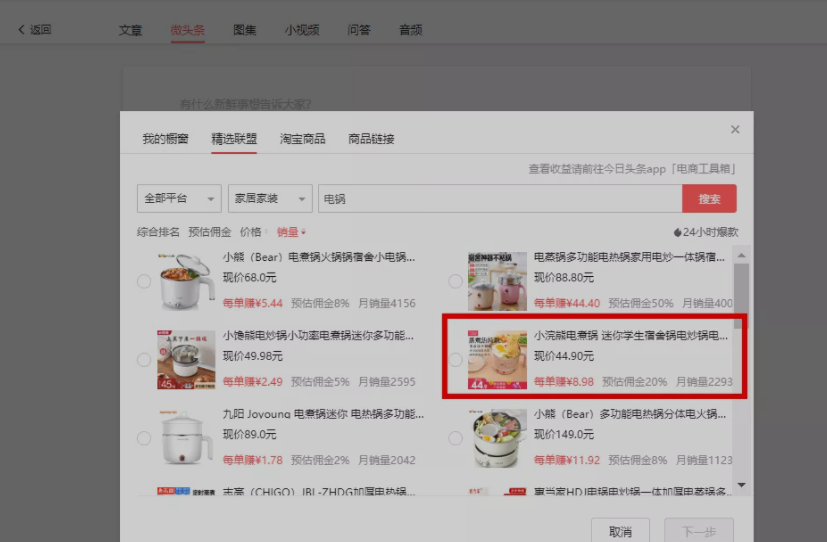Switch to the 淘宝商品 tab
827x542 pixels.
(x=302, y=139)
